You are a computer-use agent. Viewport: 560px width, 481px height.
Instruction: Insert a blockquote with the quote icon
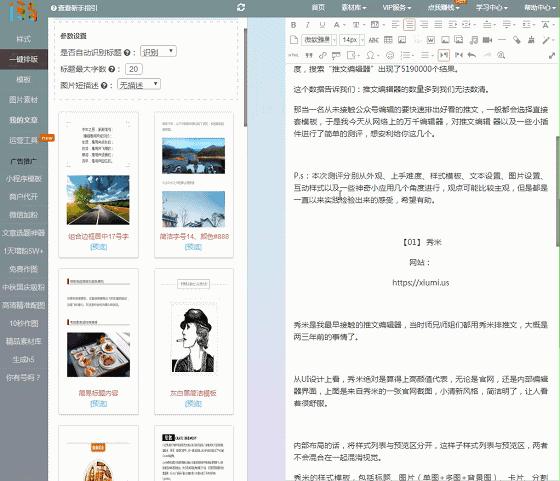pyautogui.click(x=308, y=55)
